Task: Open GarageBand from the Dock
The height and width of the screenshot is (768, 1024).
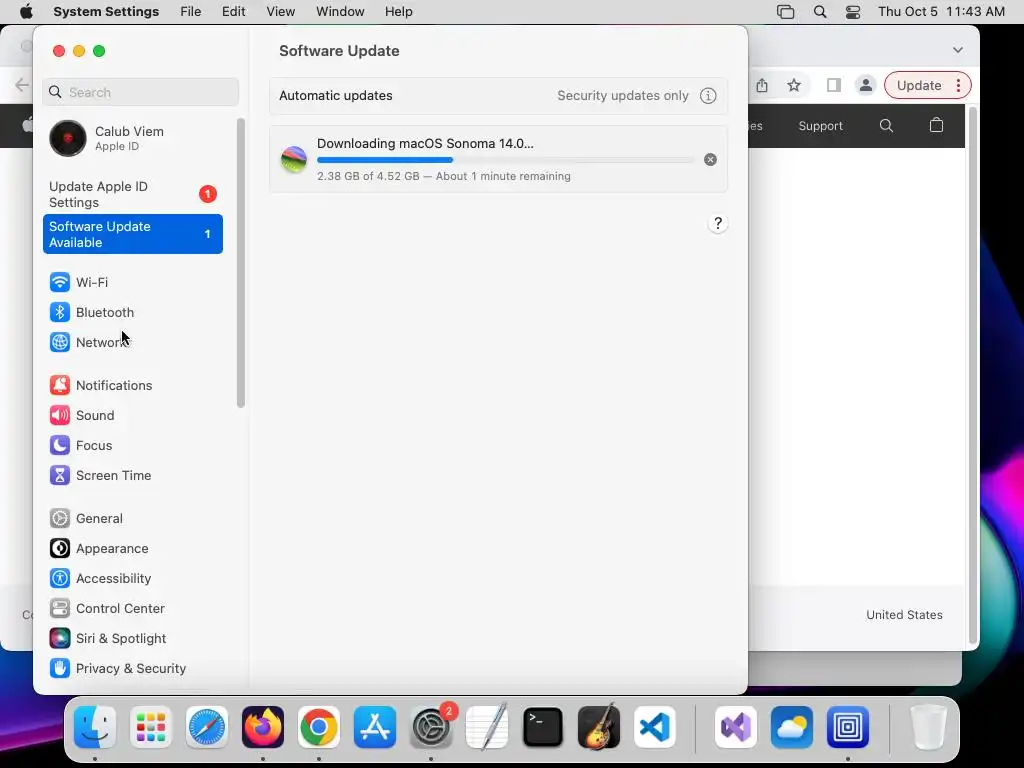Action: pos(599,727)
